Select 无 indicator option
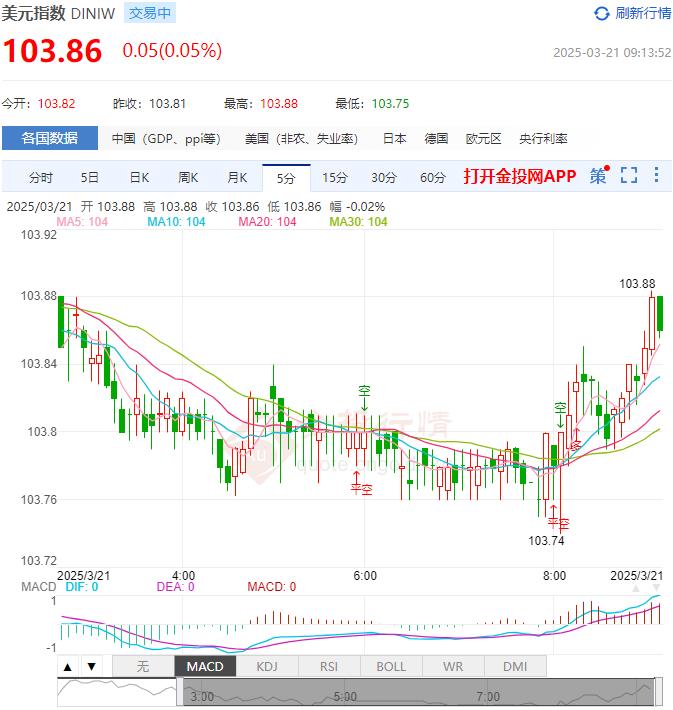673x710 pixels. pyautogui.click(x=143, y=667)
